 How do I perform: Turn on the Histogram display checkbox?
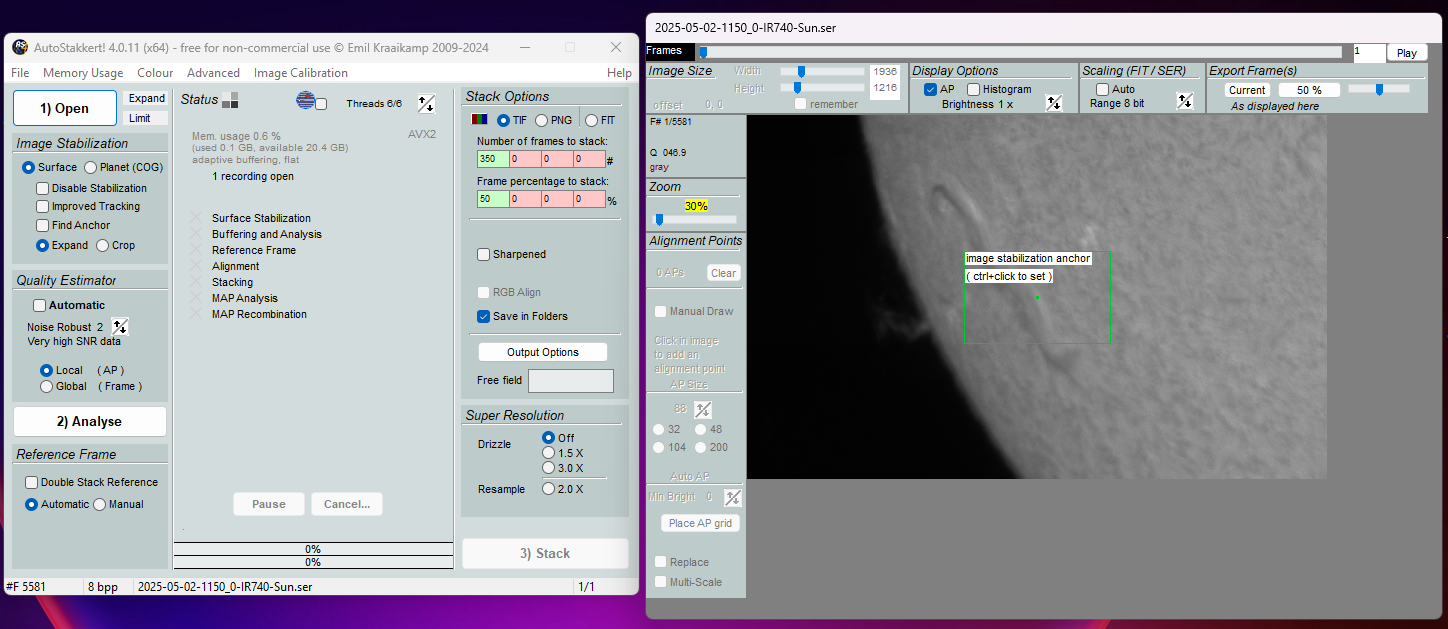(974, 90)
